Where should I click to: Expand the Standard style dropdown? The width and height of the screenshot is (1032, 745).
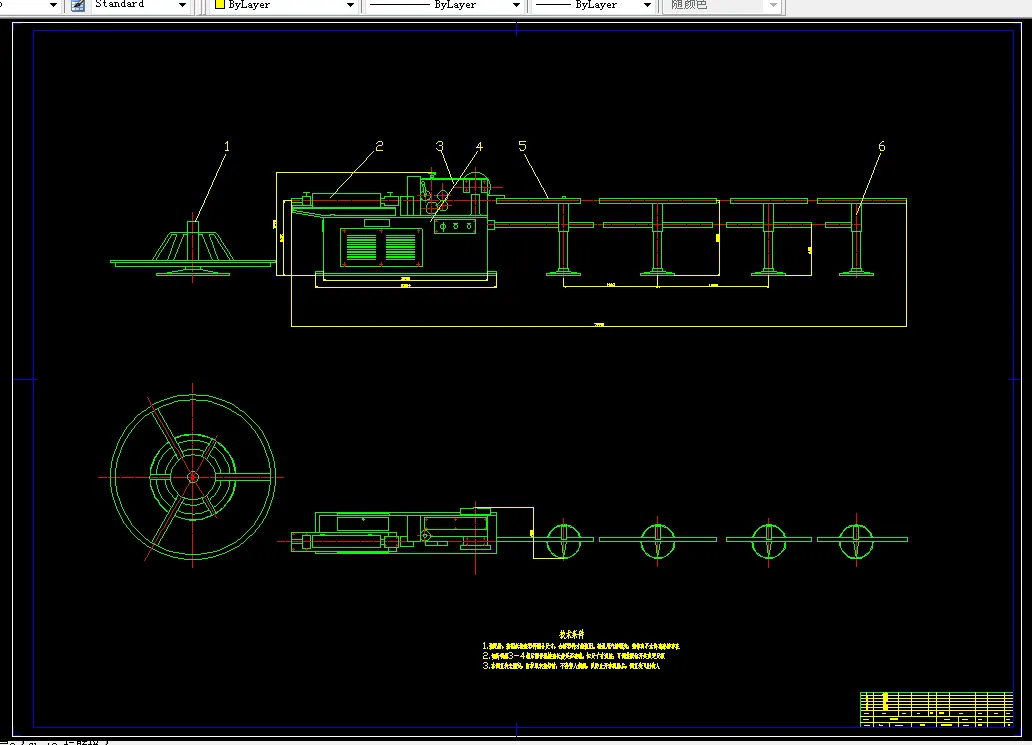[182, 5]
